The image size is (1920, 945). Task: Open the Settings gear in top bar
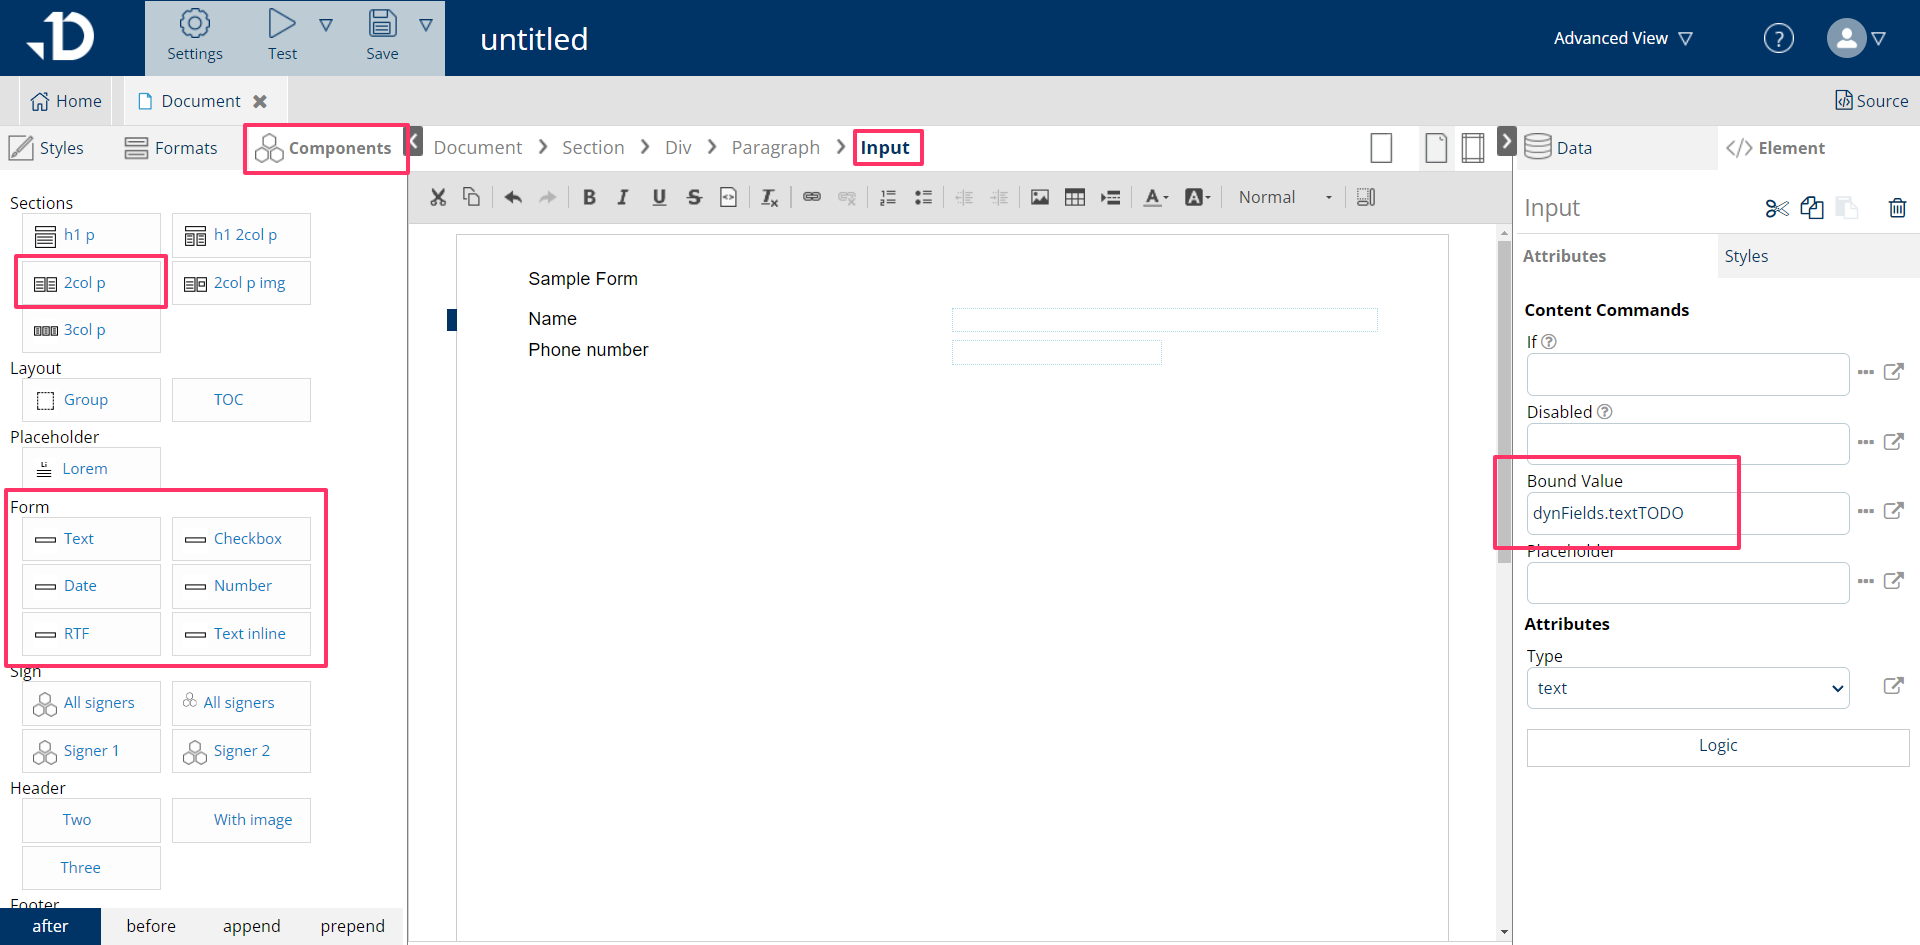(194, 36)
